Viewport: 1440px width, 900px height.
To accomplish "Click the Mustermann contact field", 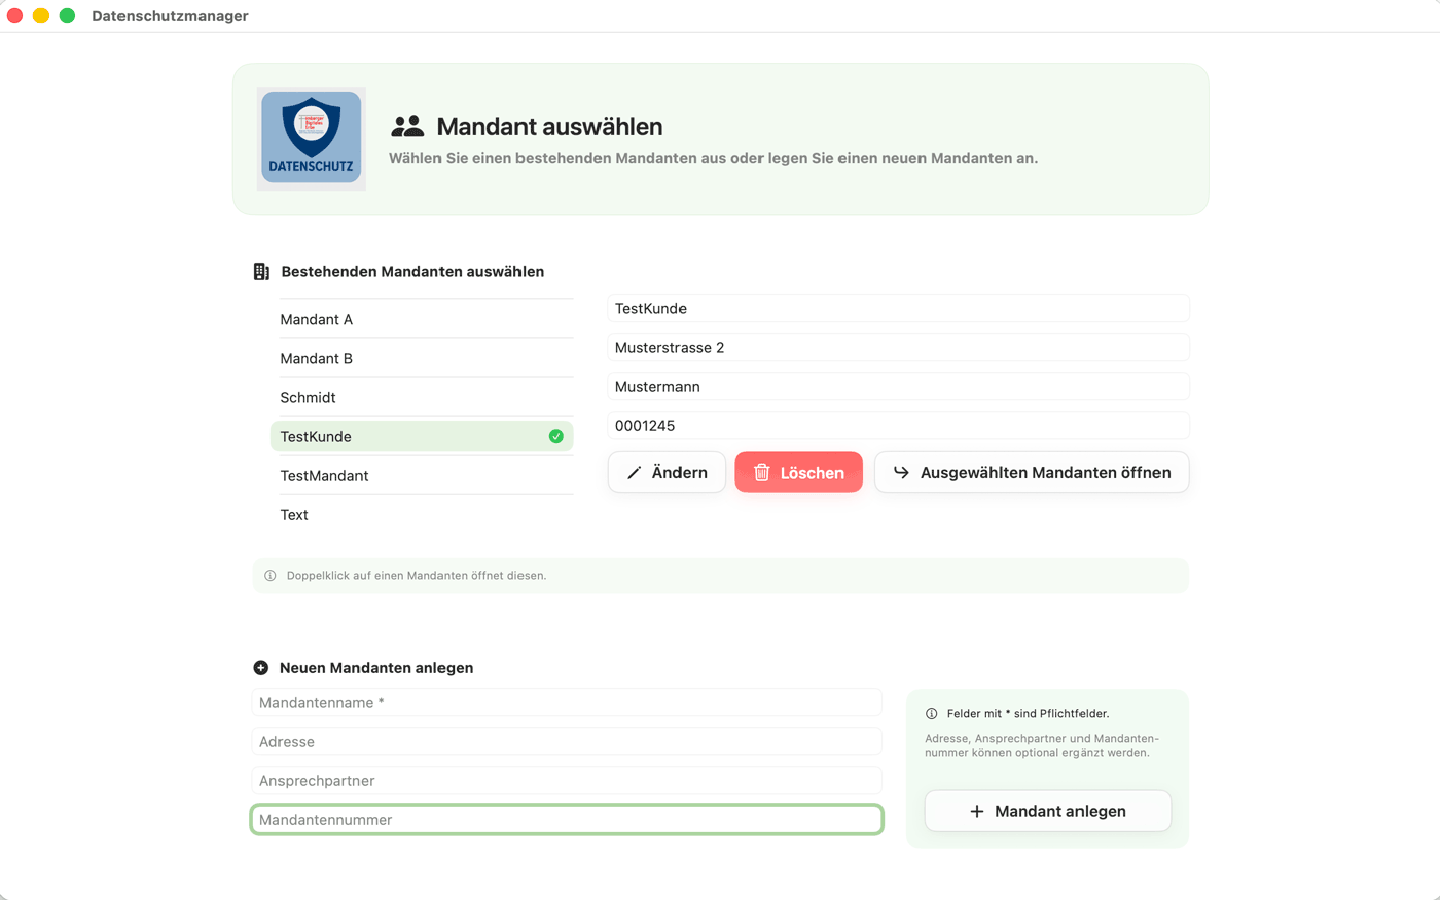I will [898, 386].
